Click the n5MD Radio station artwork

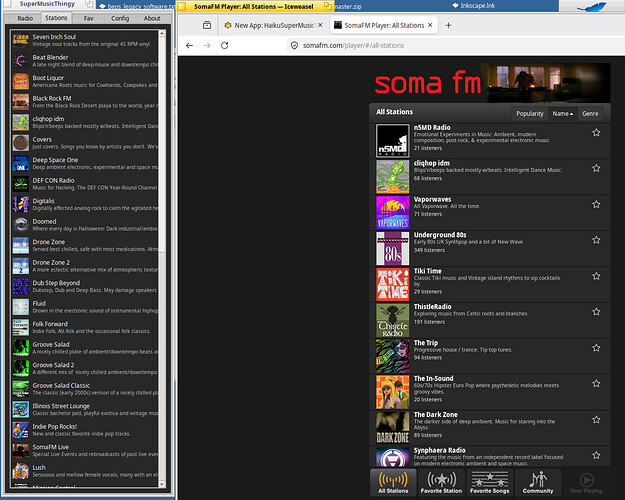(x=393, y=141)
